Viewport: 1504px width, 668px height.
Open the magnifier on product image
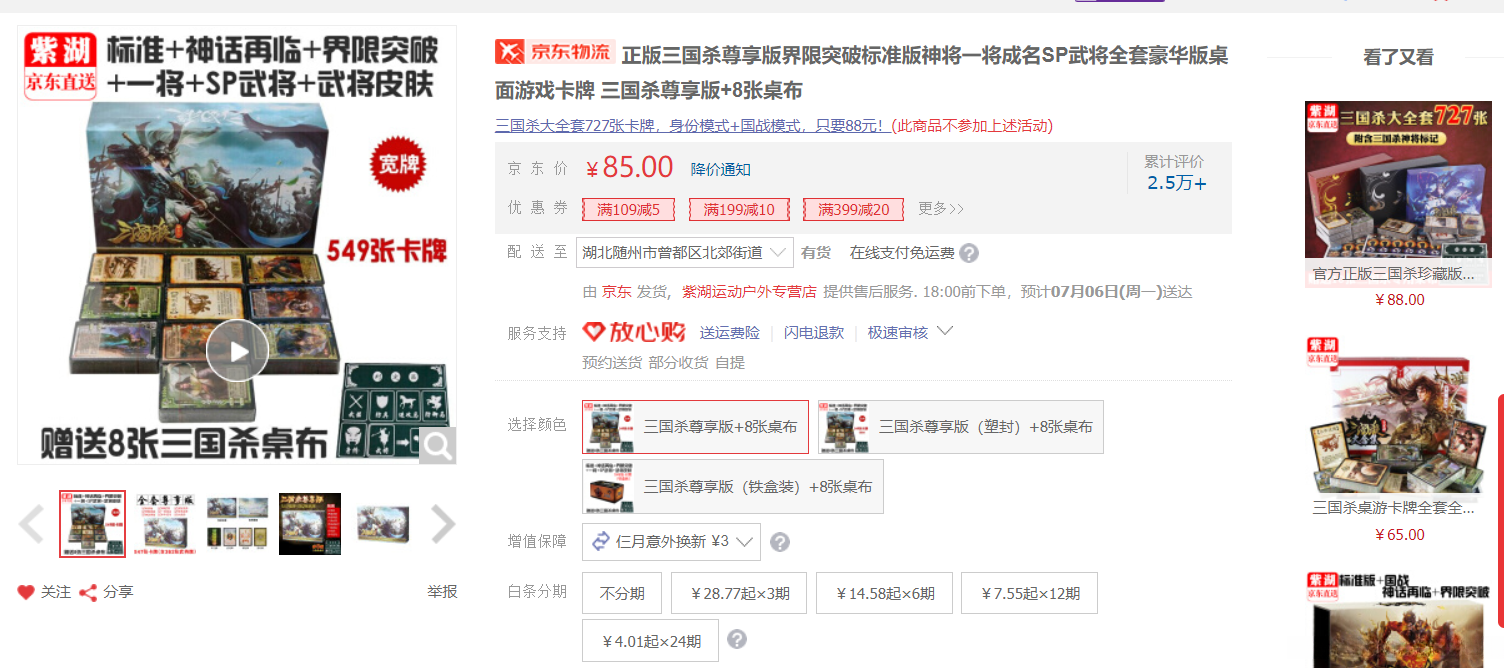click(438, 446)
